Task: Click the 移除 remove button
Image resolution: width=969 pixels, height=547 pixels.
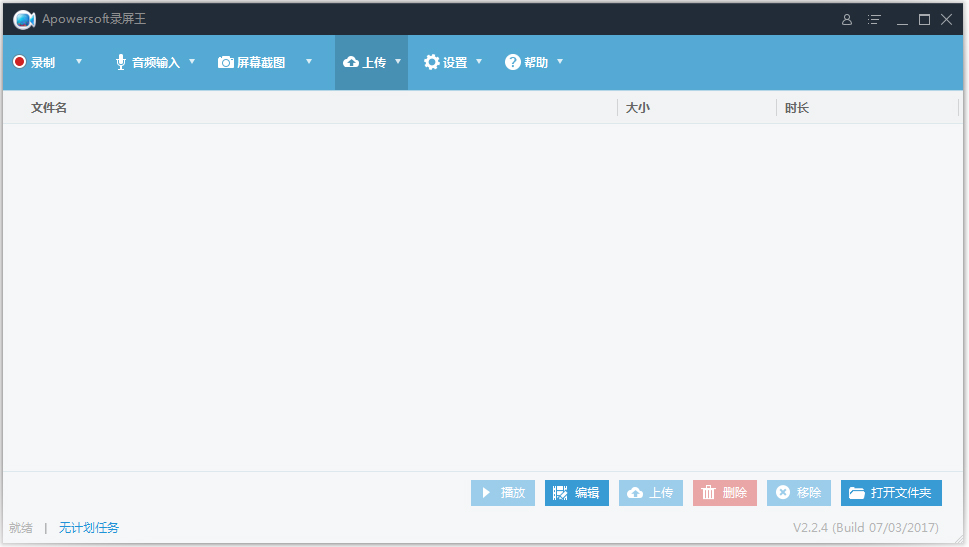Action: click(799, 493)
